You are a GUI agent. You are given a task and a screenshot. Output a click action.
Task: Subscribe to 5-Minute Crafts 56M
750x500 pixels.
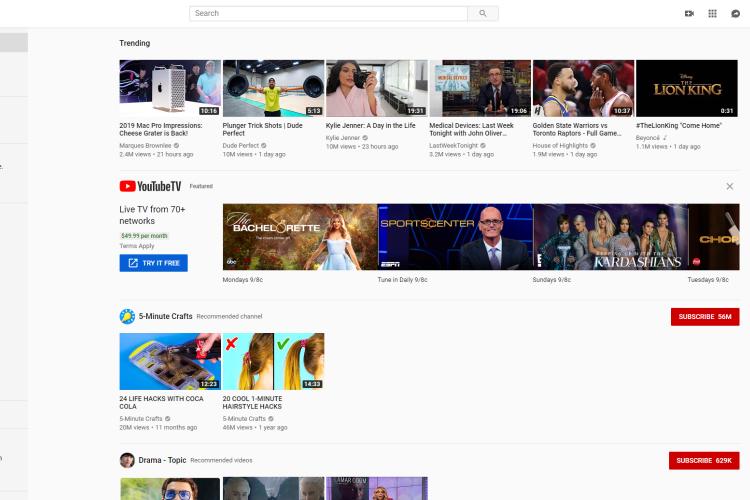click(705, 317)
